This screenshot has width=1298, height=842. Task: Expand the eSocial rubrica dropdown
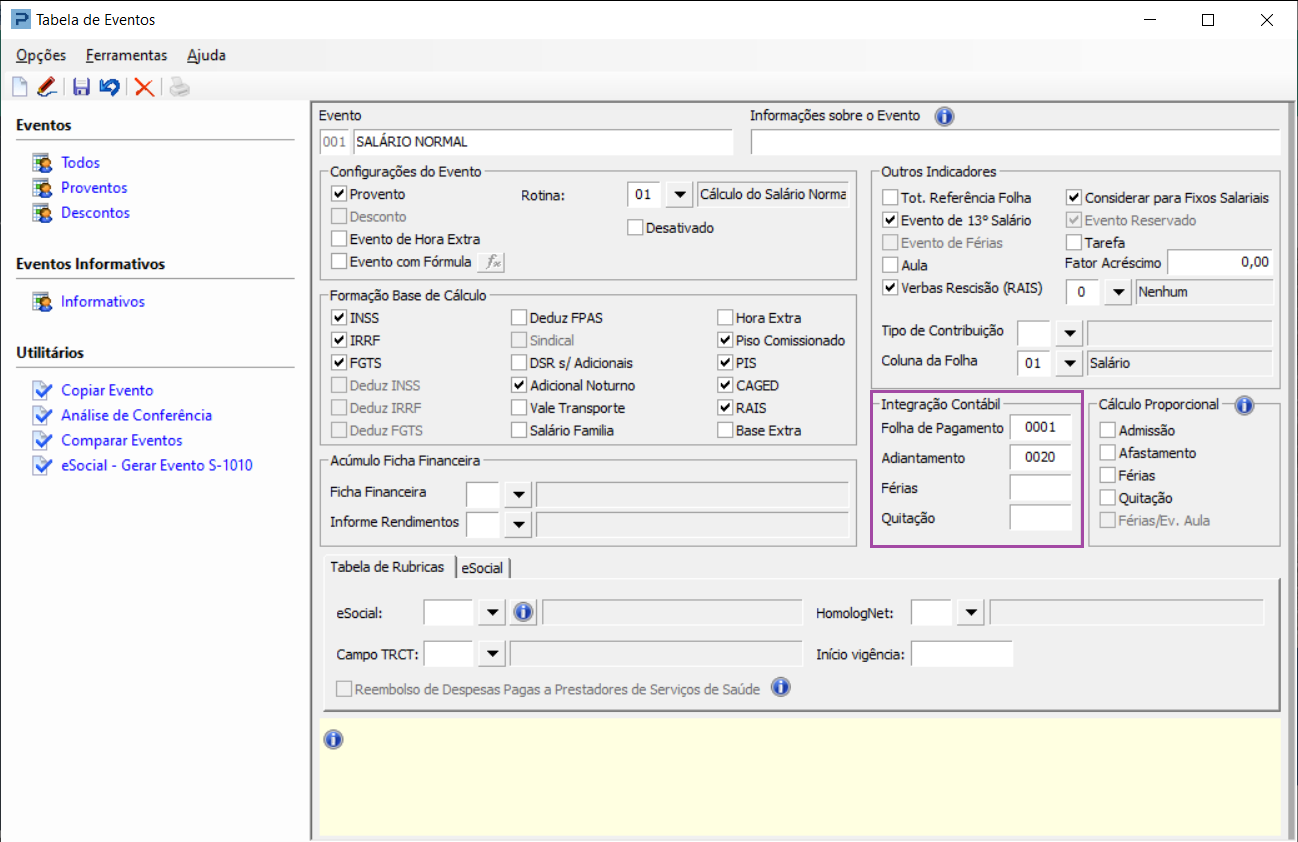pos(492,612)
